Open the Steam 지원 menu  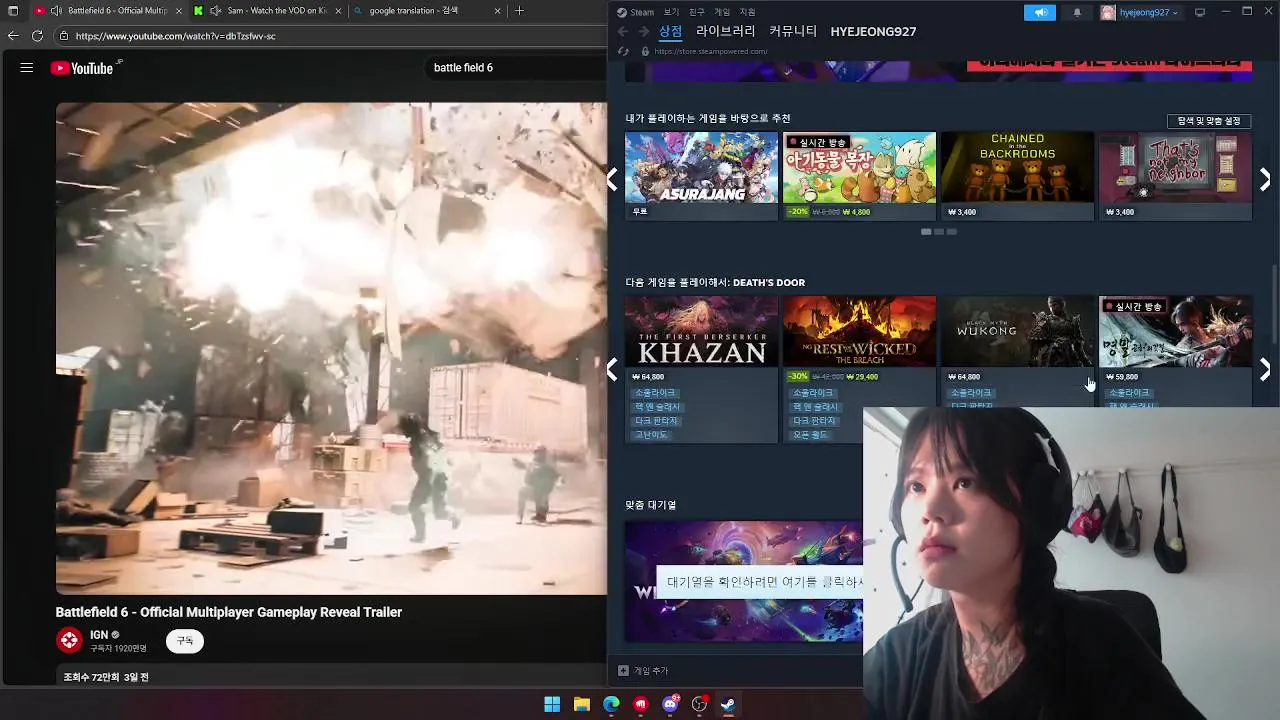point(748,12)
